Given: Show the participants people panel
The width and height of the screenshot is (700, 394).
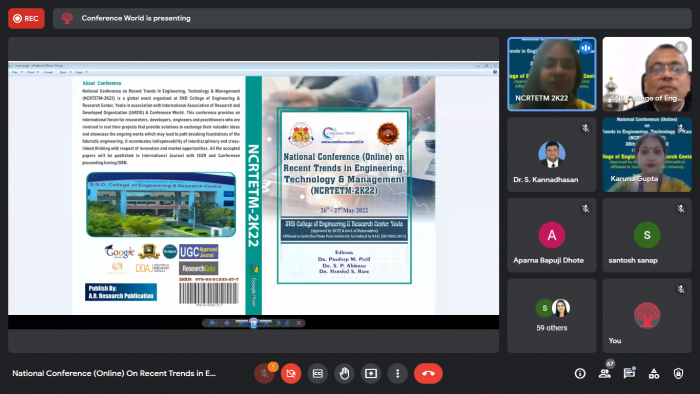Looking at the screenshot, I should click(605, 373).
